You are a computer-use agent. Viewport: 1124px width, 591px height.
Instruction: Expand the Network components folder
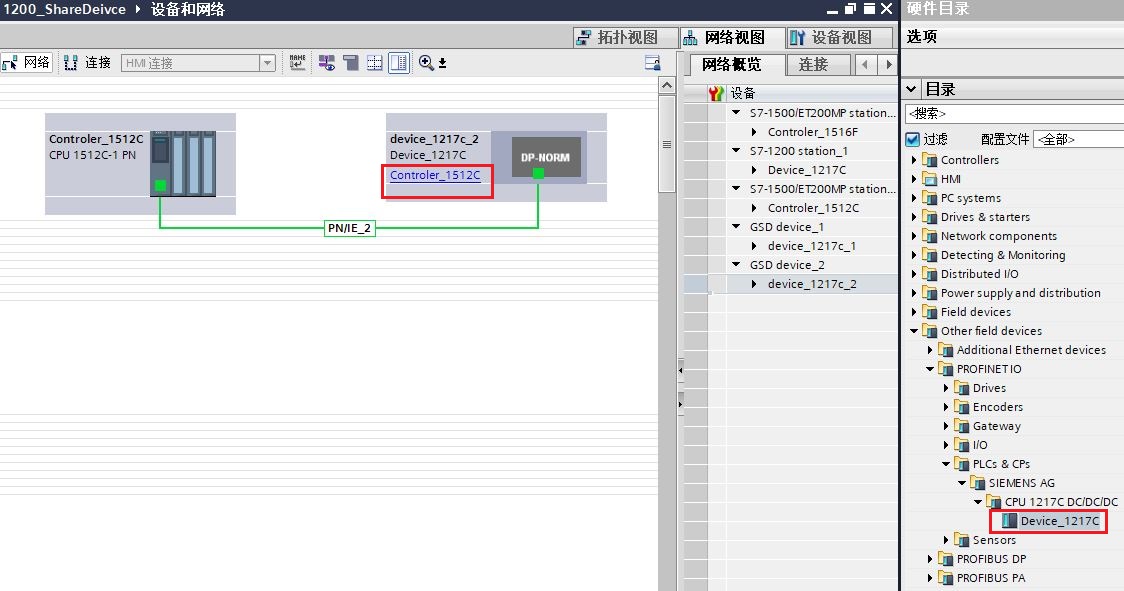(914, 236)
